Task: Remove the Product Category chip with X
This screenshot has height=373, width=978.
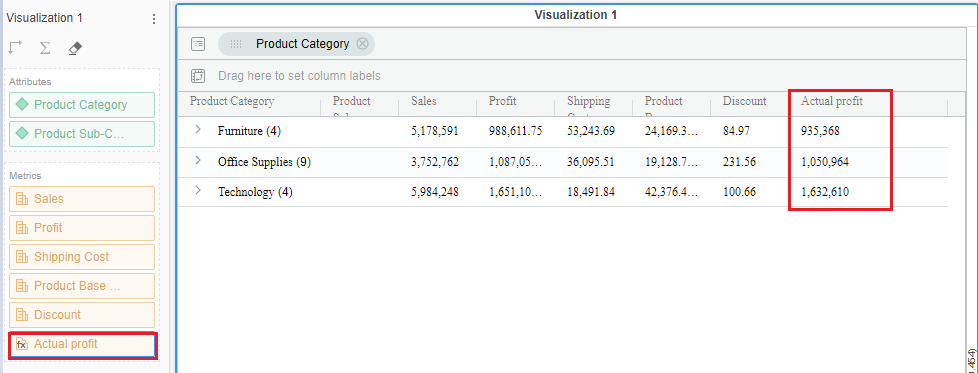Action: click(362, 44)
